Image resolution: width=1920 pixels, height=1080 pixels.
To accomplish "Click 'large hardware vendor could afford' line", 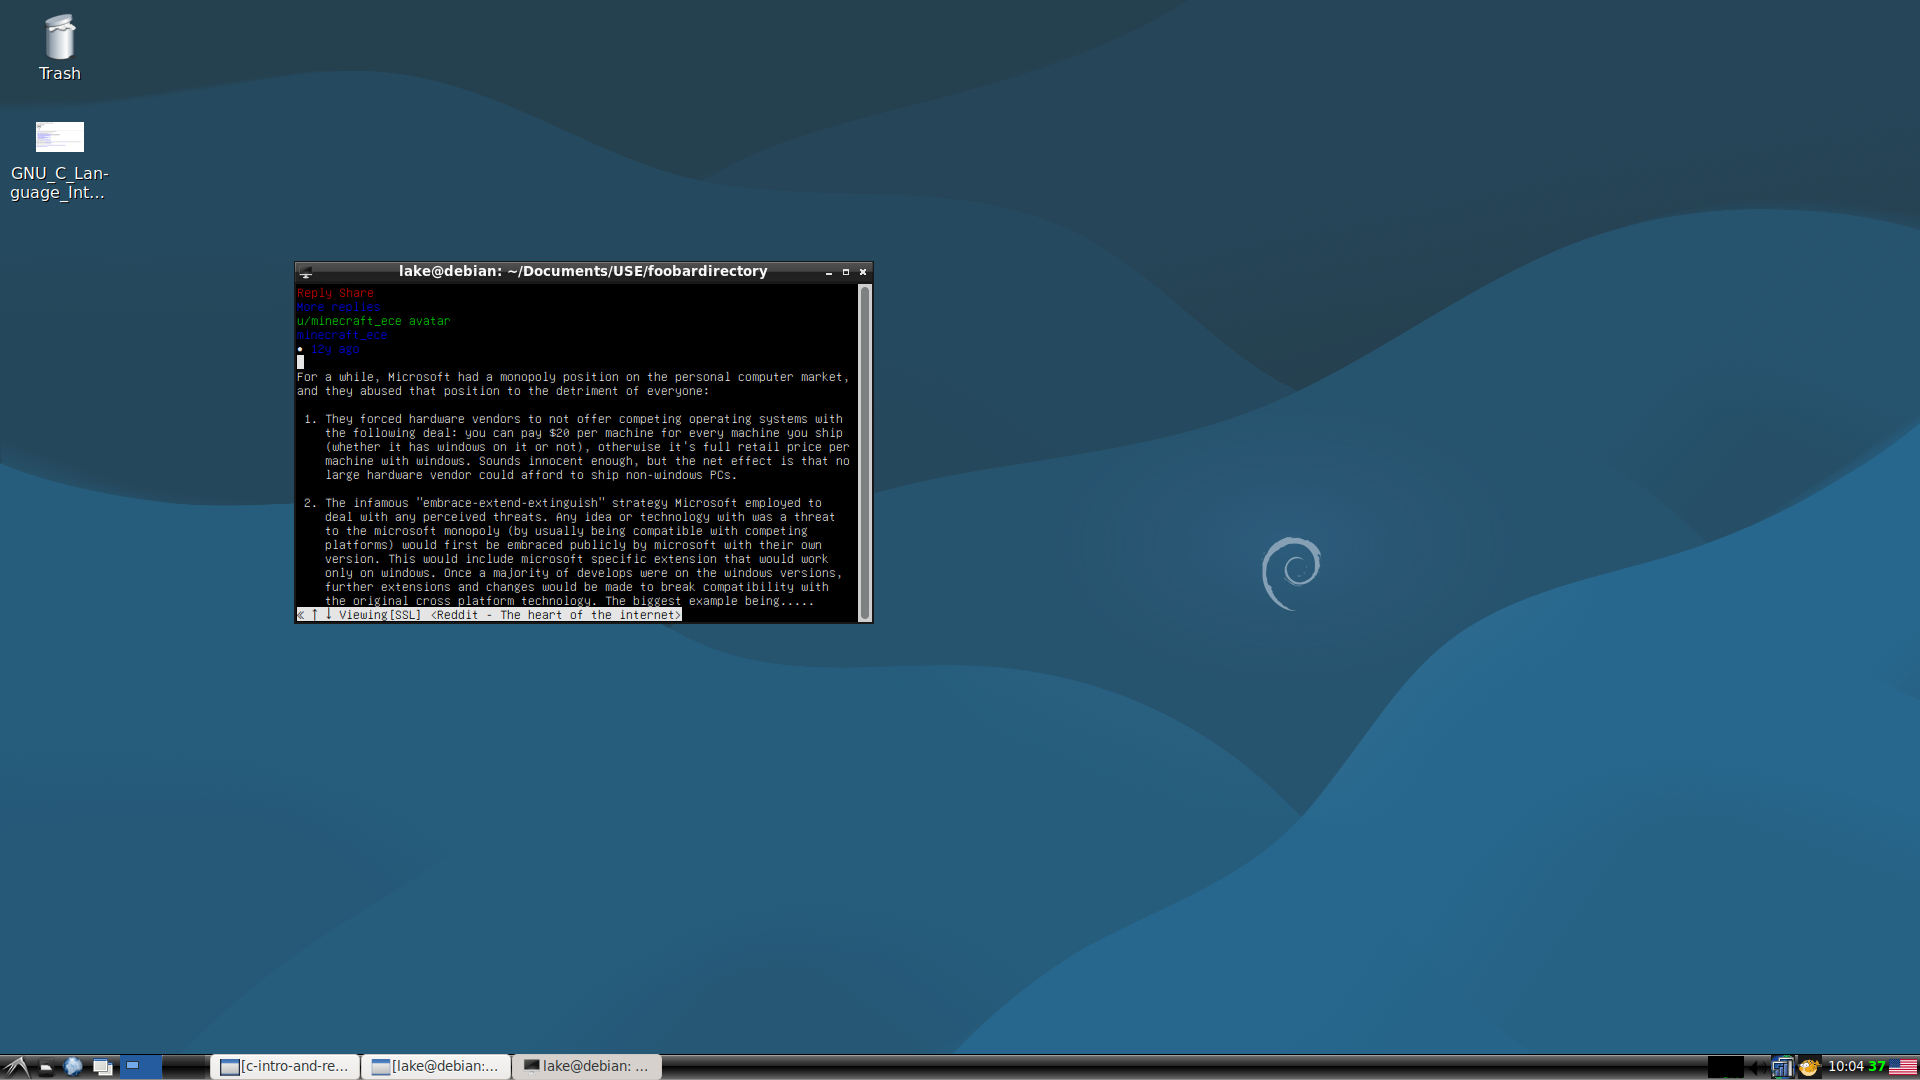I will pos(531,475).
